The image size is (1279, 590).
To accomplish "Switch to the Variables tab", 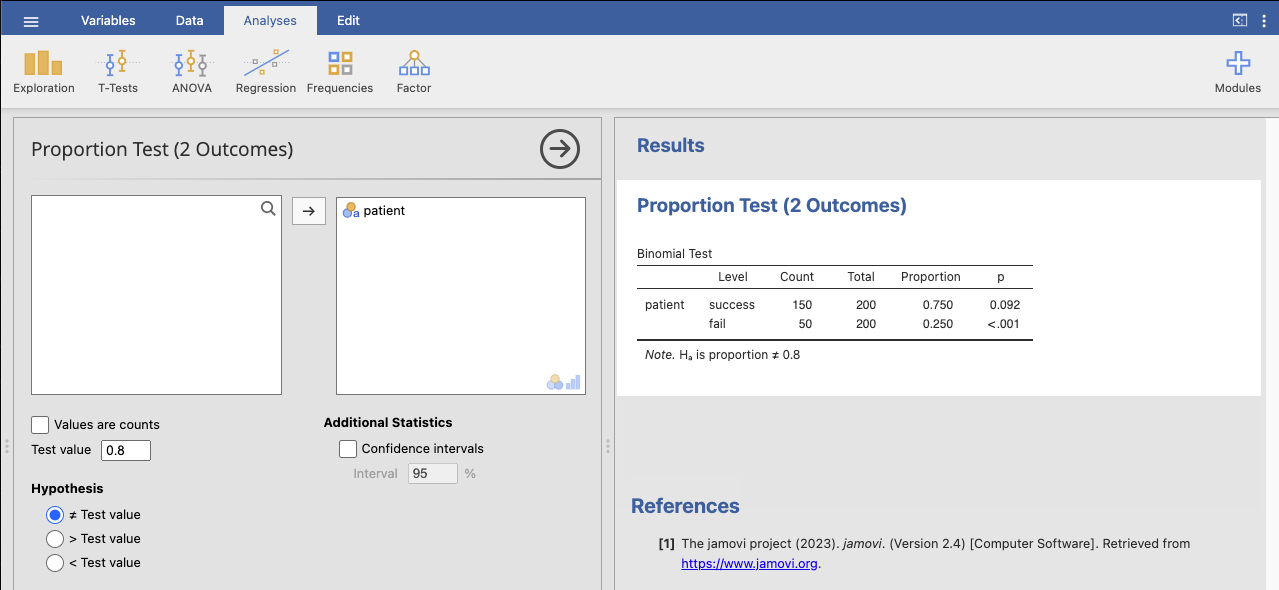I will (x=108, y=20).
